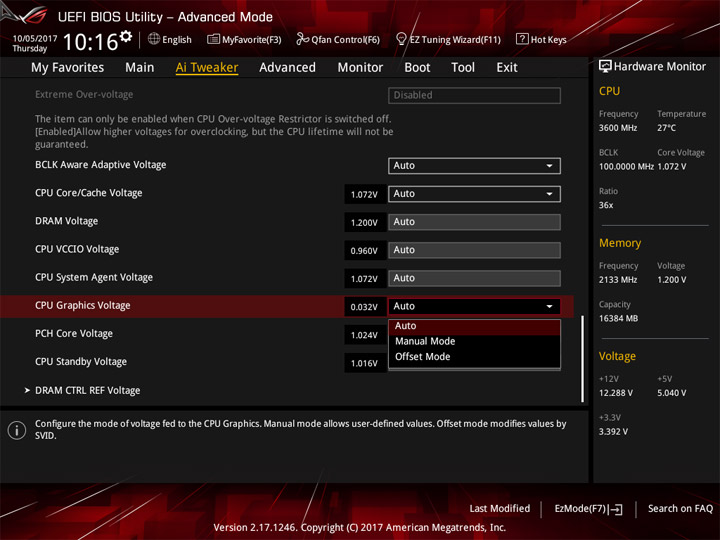Click the Hardware Monitor screen icon
Viewport: 720px width, 540px height.
click(x=605, y=67)
